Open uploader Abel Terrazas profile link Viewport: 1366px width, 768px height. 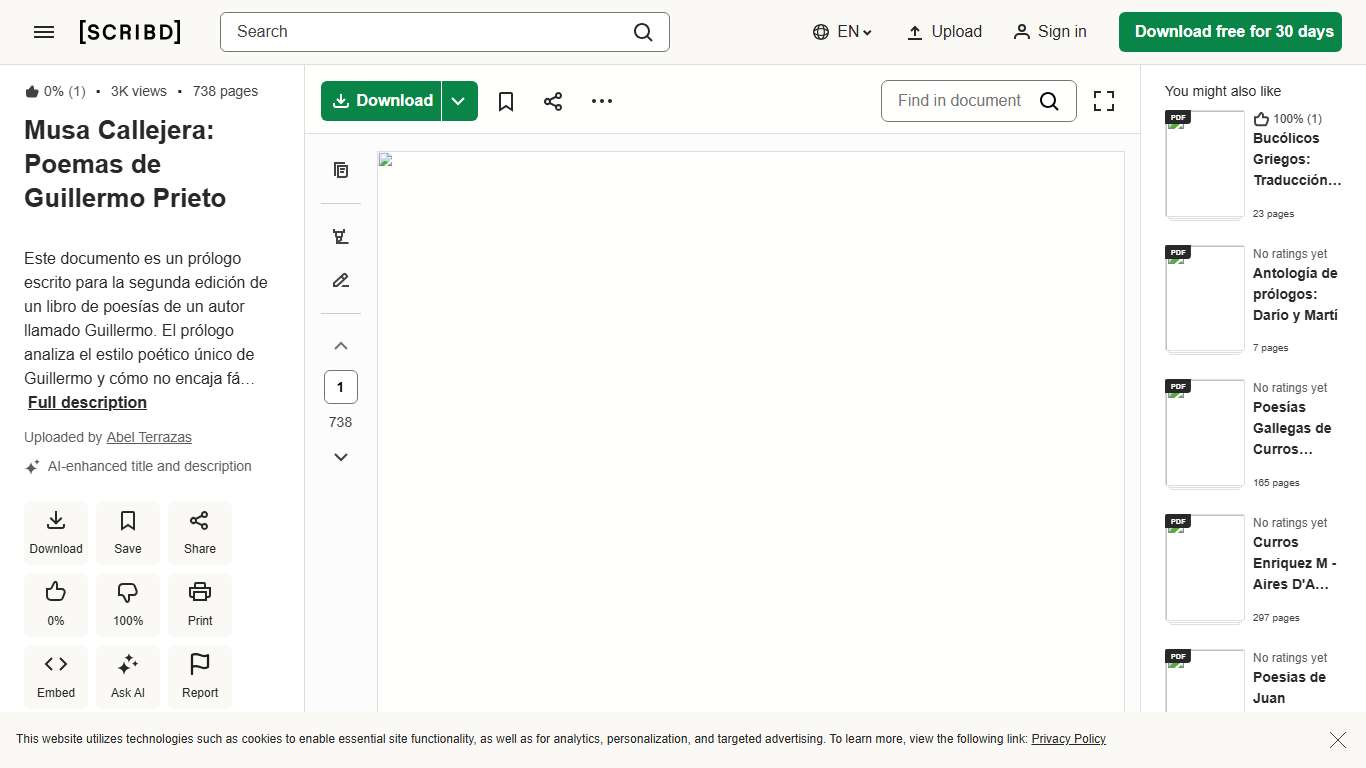pos(149,437)
